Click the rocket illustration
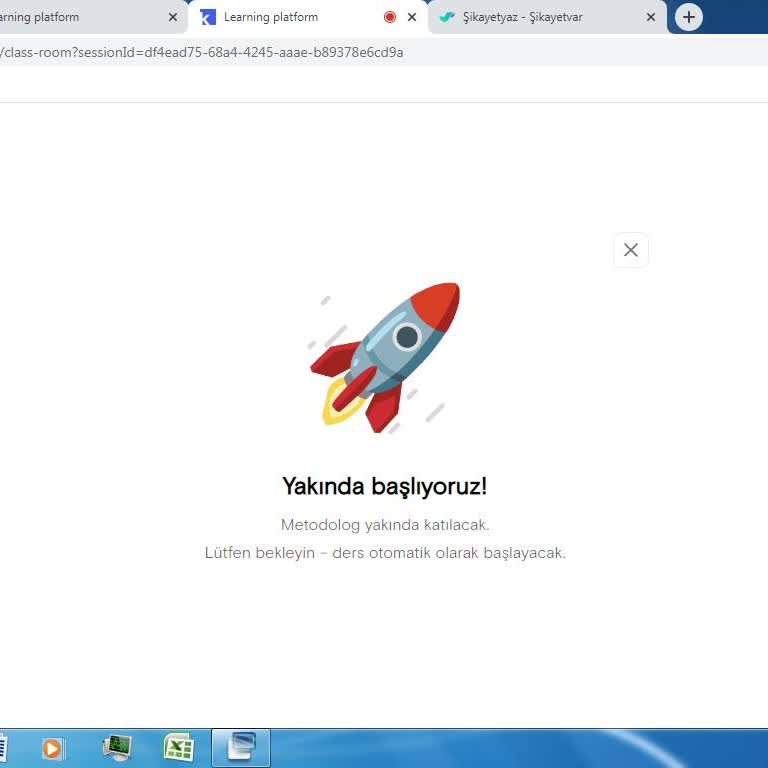 384,358
